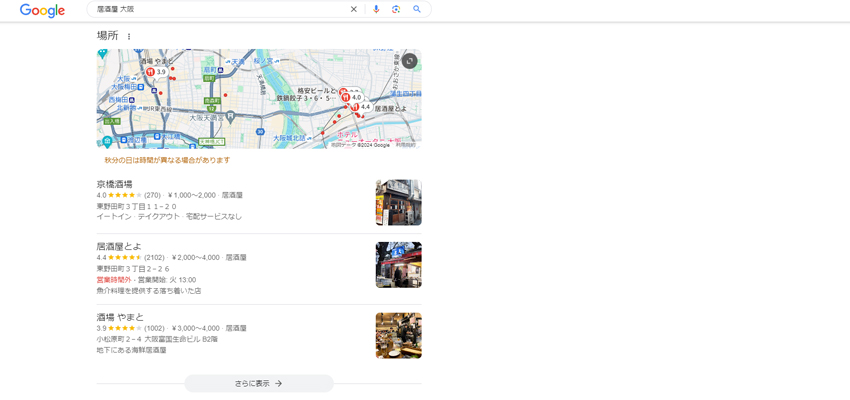
Task: Open the 利用規約 link on the map
Action: click(x=405, y=145)
